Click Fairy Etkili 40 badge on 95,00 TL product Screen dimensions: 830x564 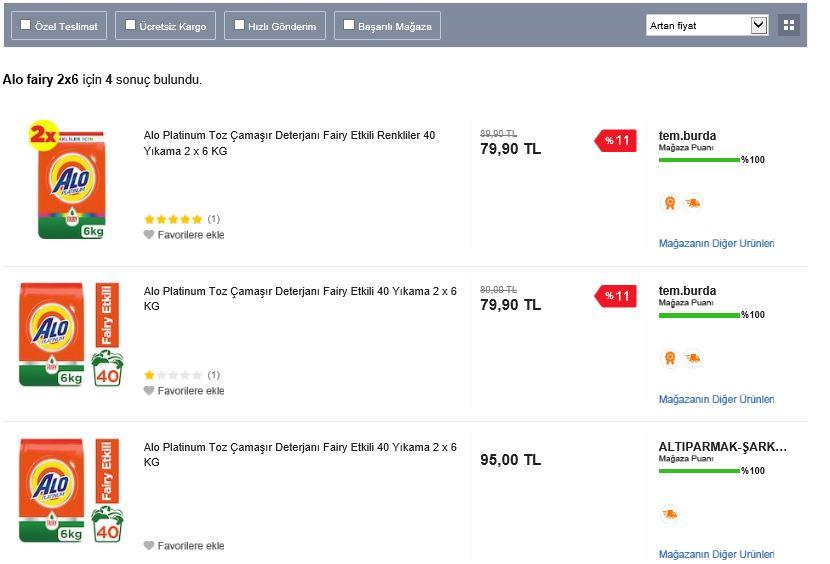(x=107, y=490)
